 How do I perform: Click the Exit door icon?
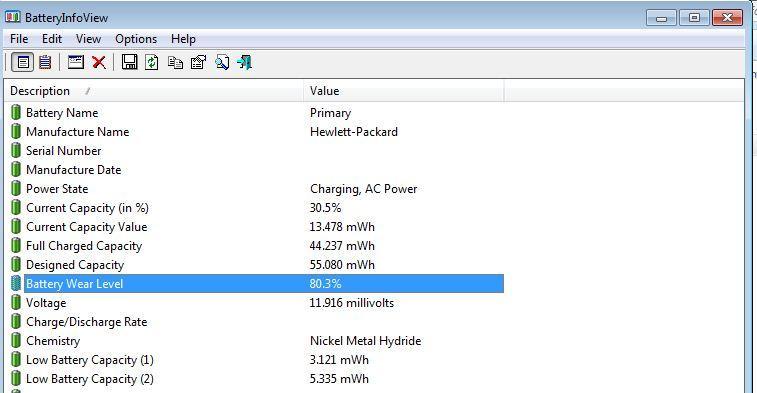pyautogui.click(x=245, y=62)
